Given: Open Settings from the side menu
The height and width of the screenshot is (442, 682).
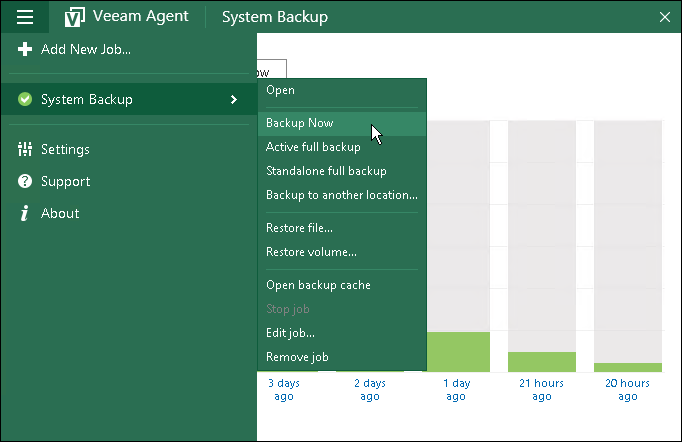Looking at the screenshot, I should (129, 149).
